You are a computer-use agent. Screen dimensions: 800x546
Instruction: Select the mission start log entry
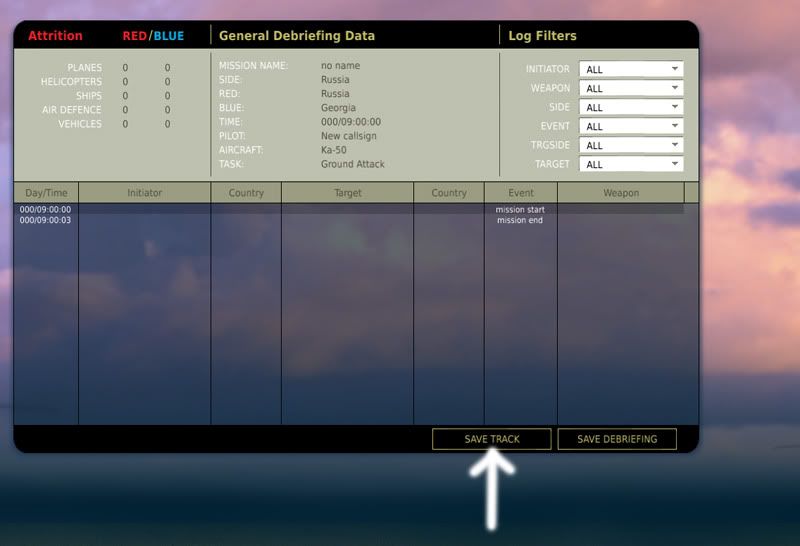519,210
